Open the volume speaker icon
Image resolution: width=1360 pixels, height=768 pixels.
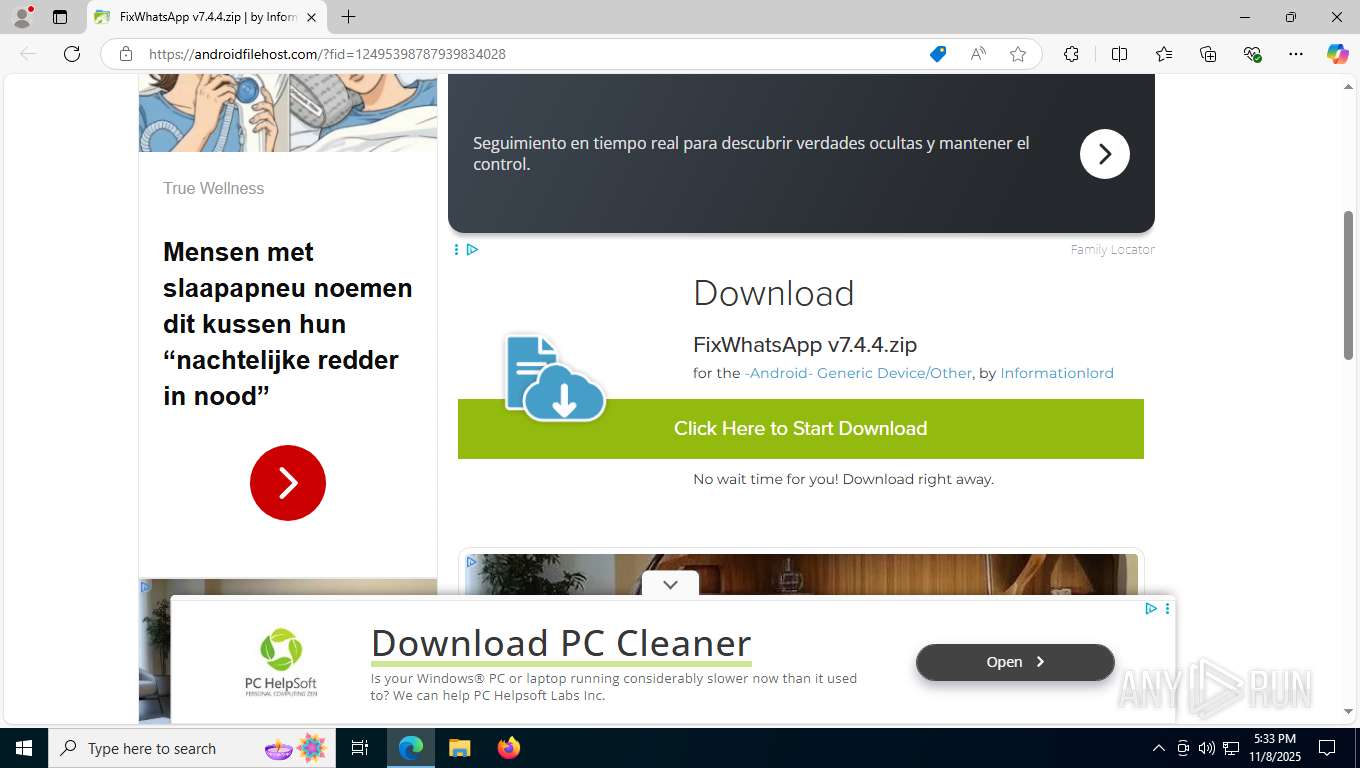(x=1207, y=748)
